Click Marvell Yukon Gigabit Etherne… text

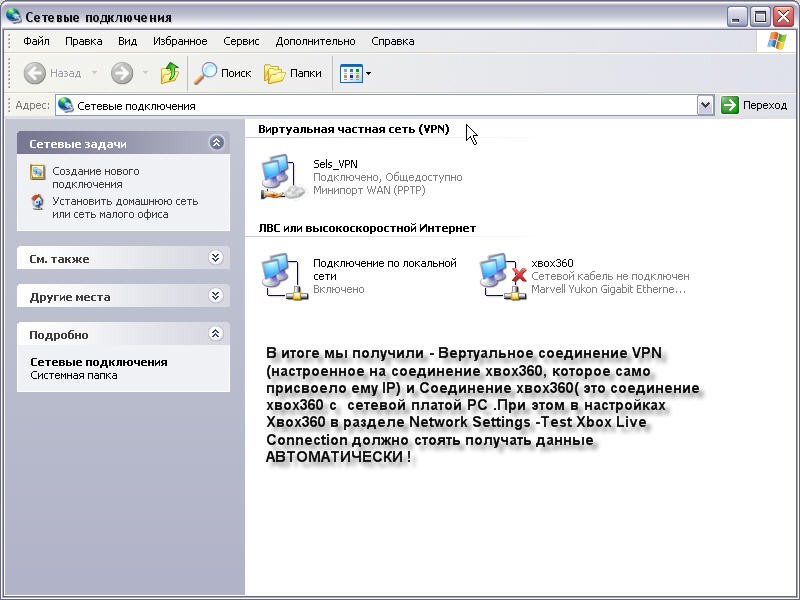tap(609, 289)
